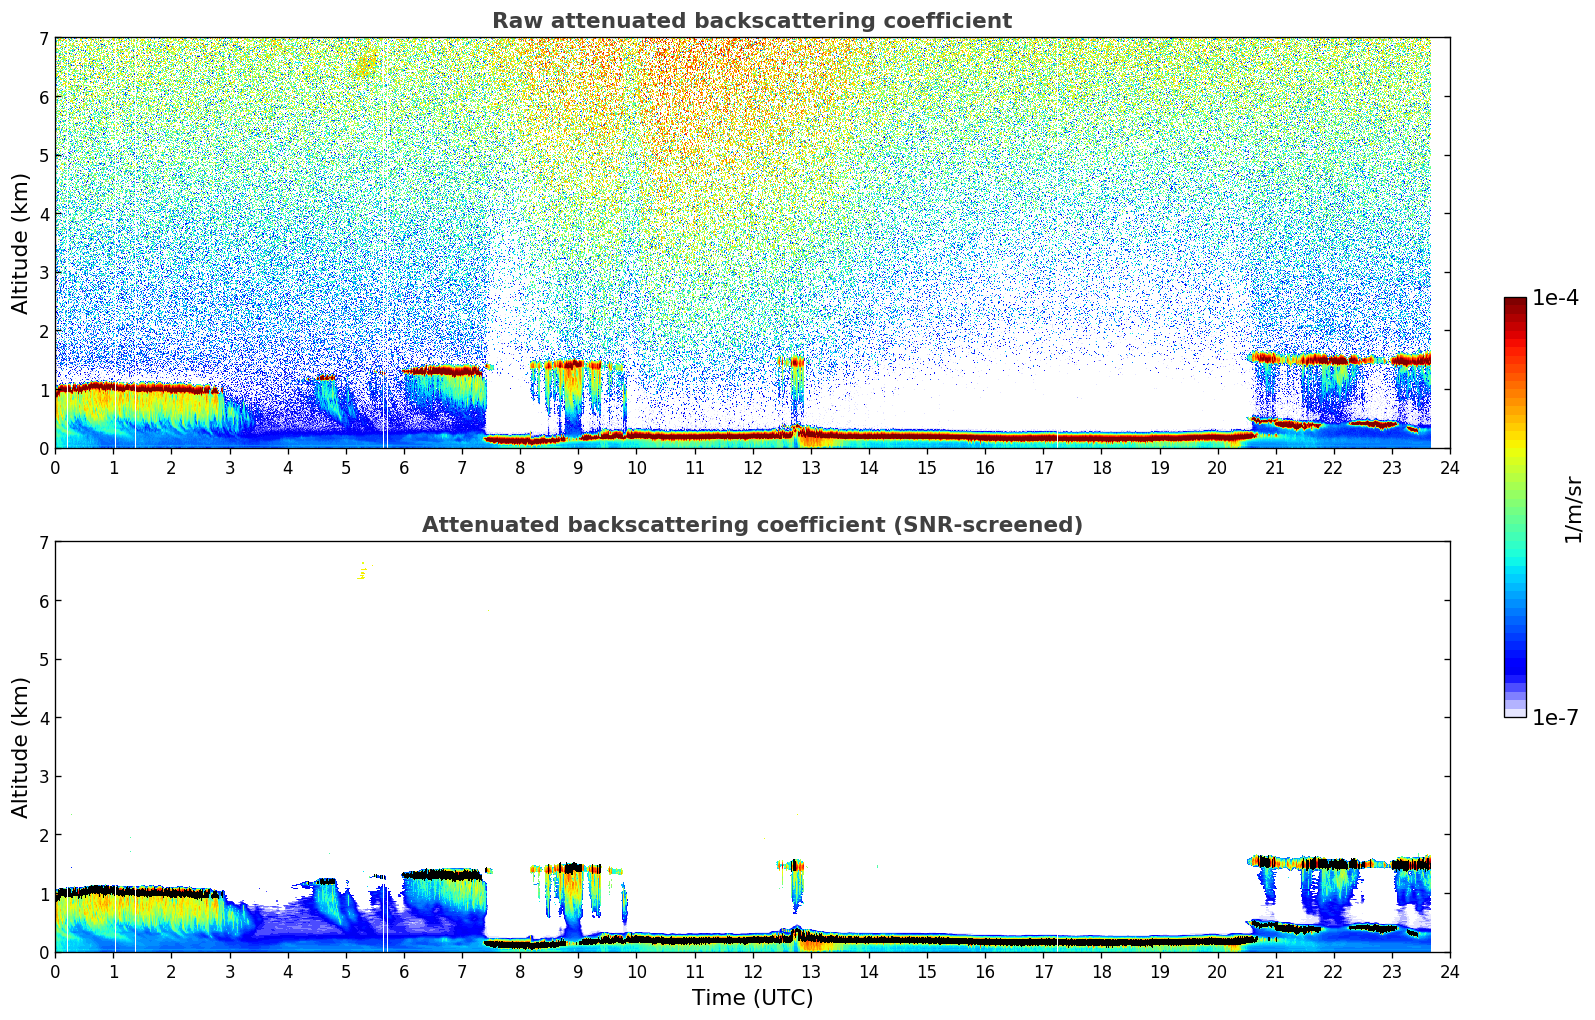Click altitude tick 4 on the bottom plot
1595x1020 pixels.
[43, 718]
